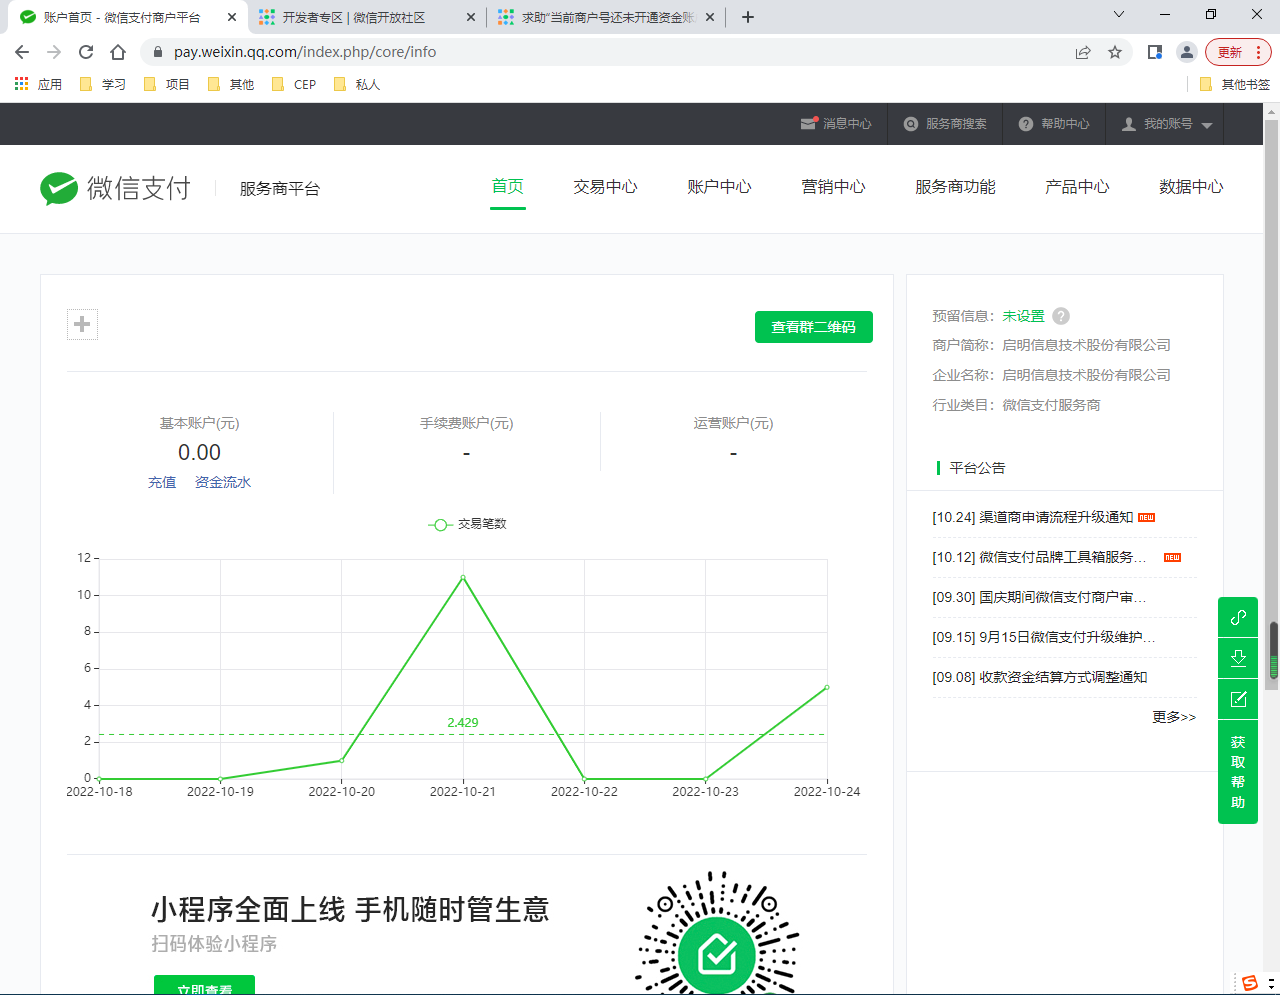Screen dimensions: 1280x995
Task: Click the share page icon in address bar
Action: pyautogui.click(x=1083, y=52)
